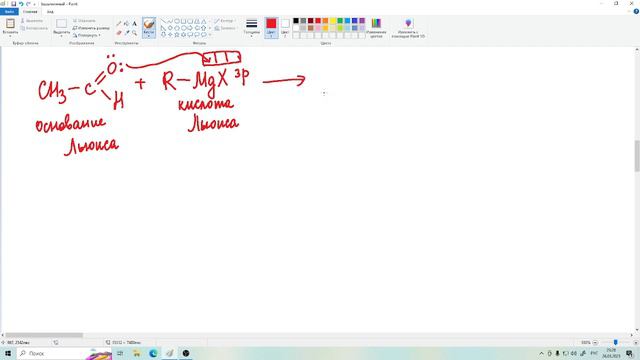Image resolution: width=640 pixels, height=360 pixels.
Task: Expand the Brushes dropdown arrow
Action: click(x=149, y=36)
